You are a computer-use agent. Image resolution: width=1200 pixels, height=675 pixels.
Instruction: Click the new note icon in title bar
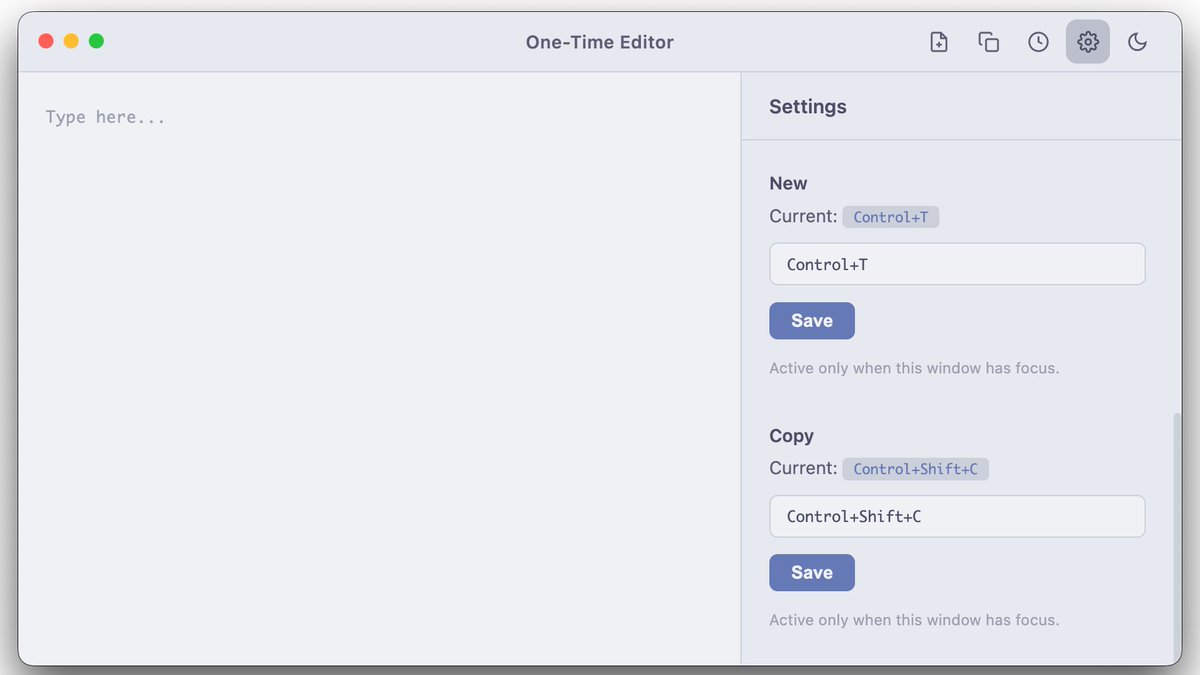(x=939, y=42)
